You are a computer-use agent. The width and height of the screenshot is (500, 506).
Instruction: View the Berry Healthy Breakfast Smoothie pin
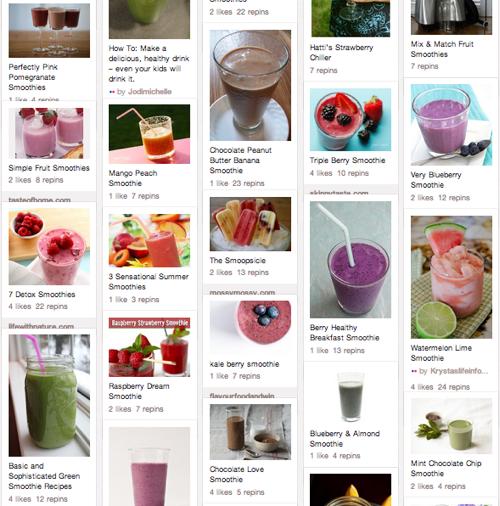coord(350,260)
